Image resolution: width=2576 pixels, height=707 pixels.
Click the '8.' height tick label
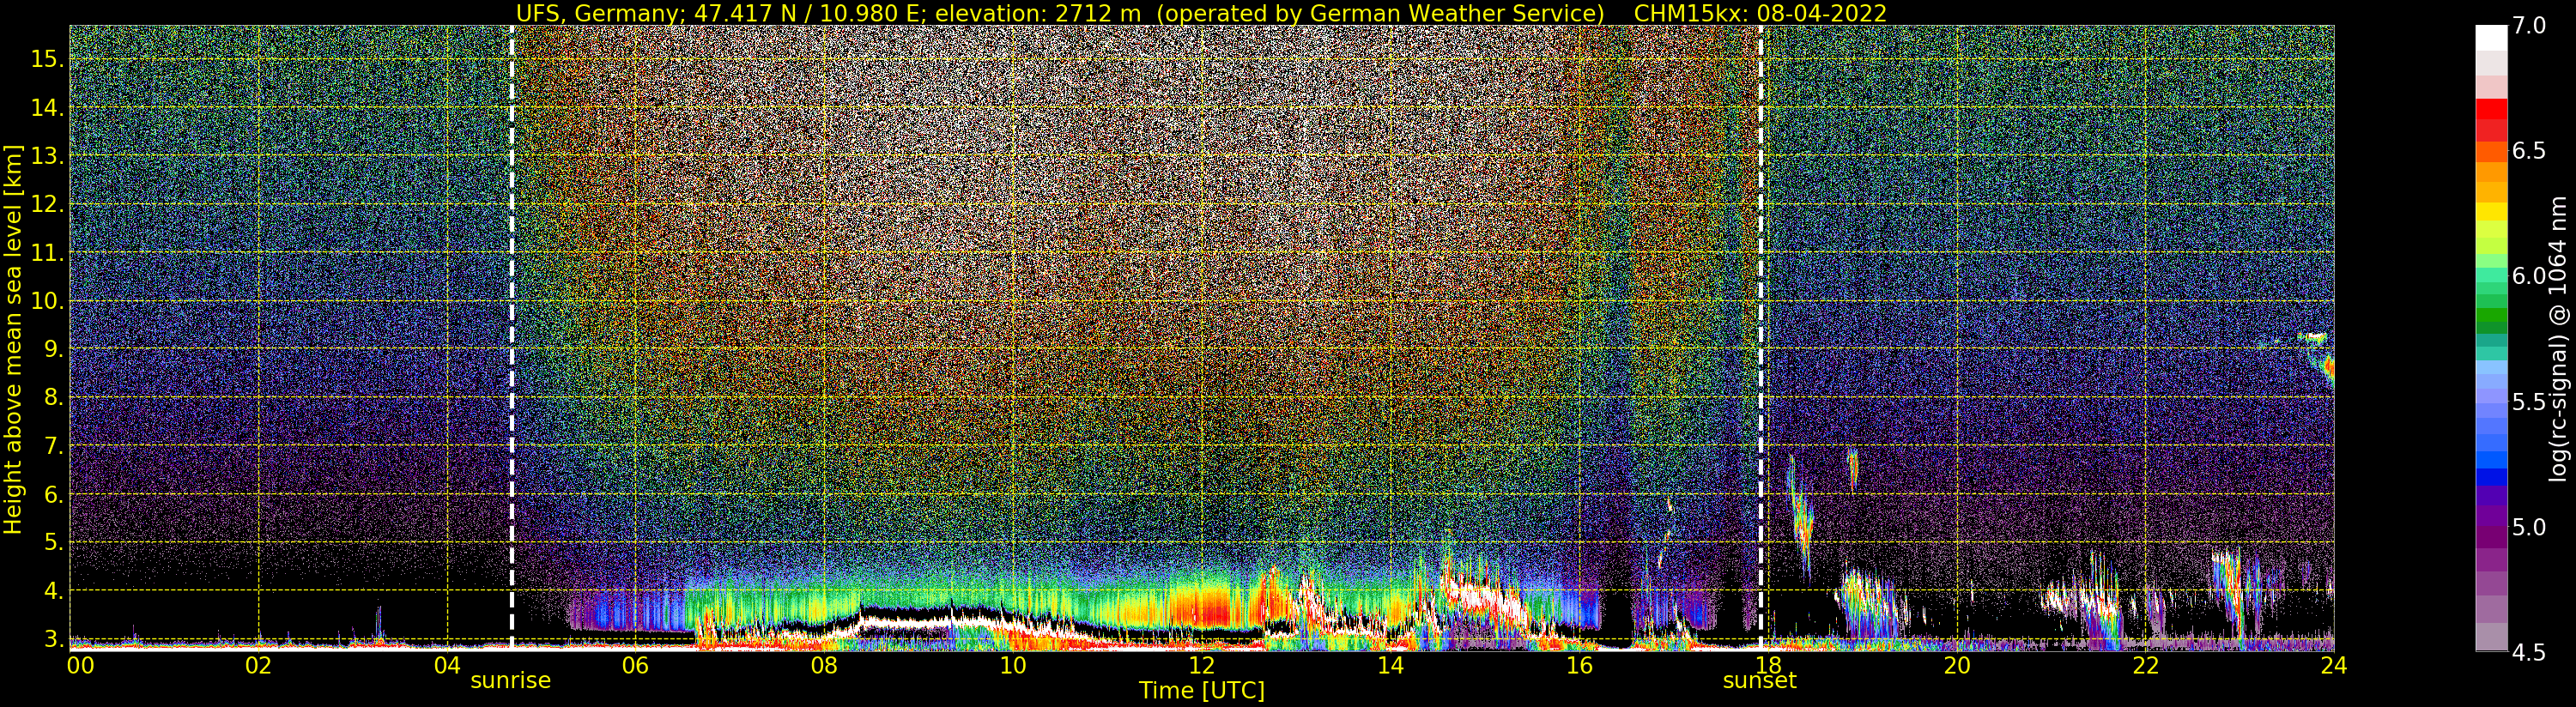[53, 398]
